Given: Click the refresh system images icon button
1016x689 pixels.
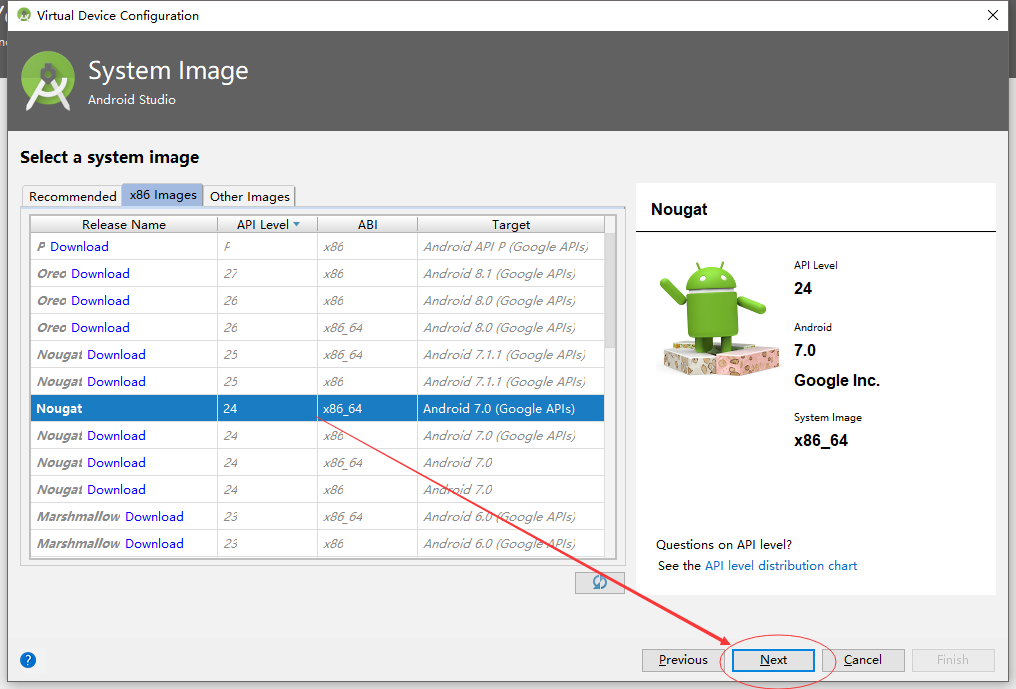Looking at the screenshot, I should click(599, 582).
